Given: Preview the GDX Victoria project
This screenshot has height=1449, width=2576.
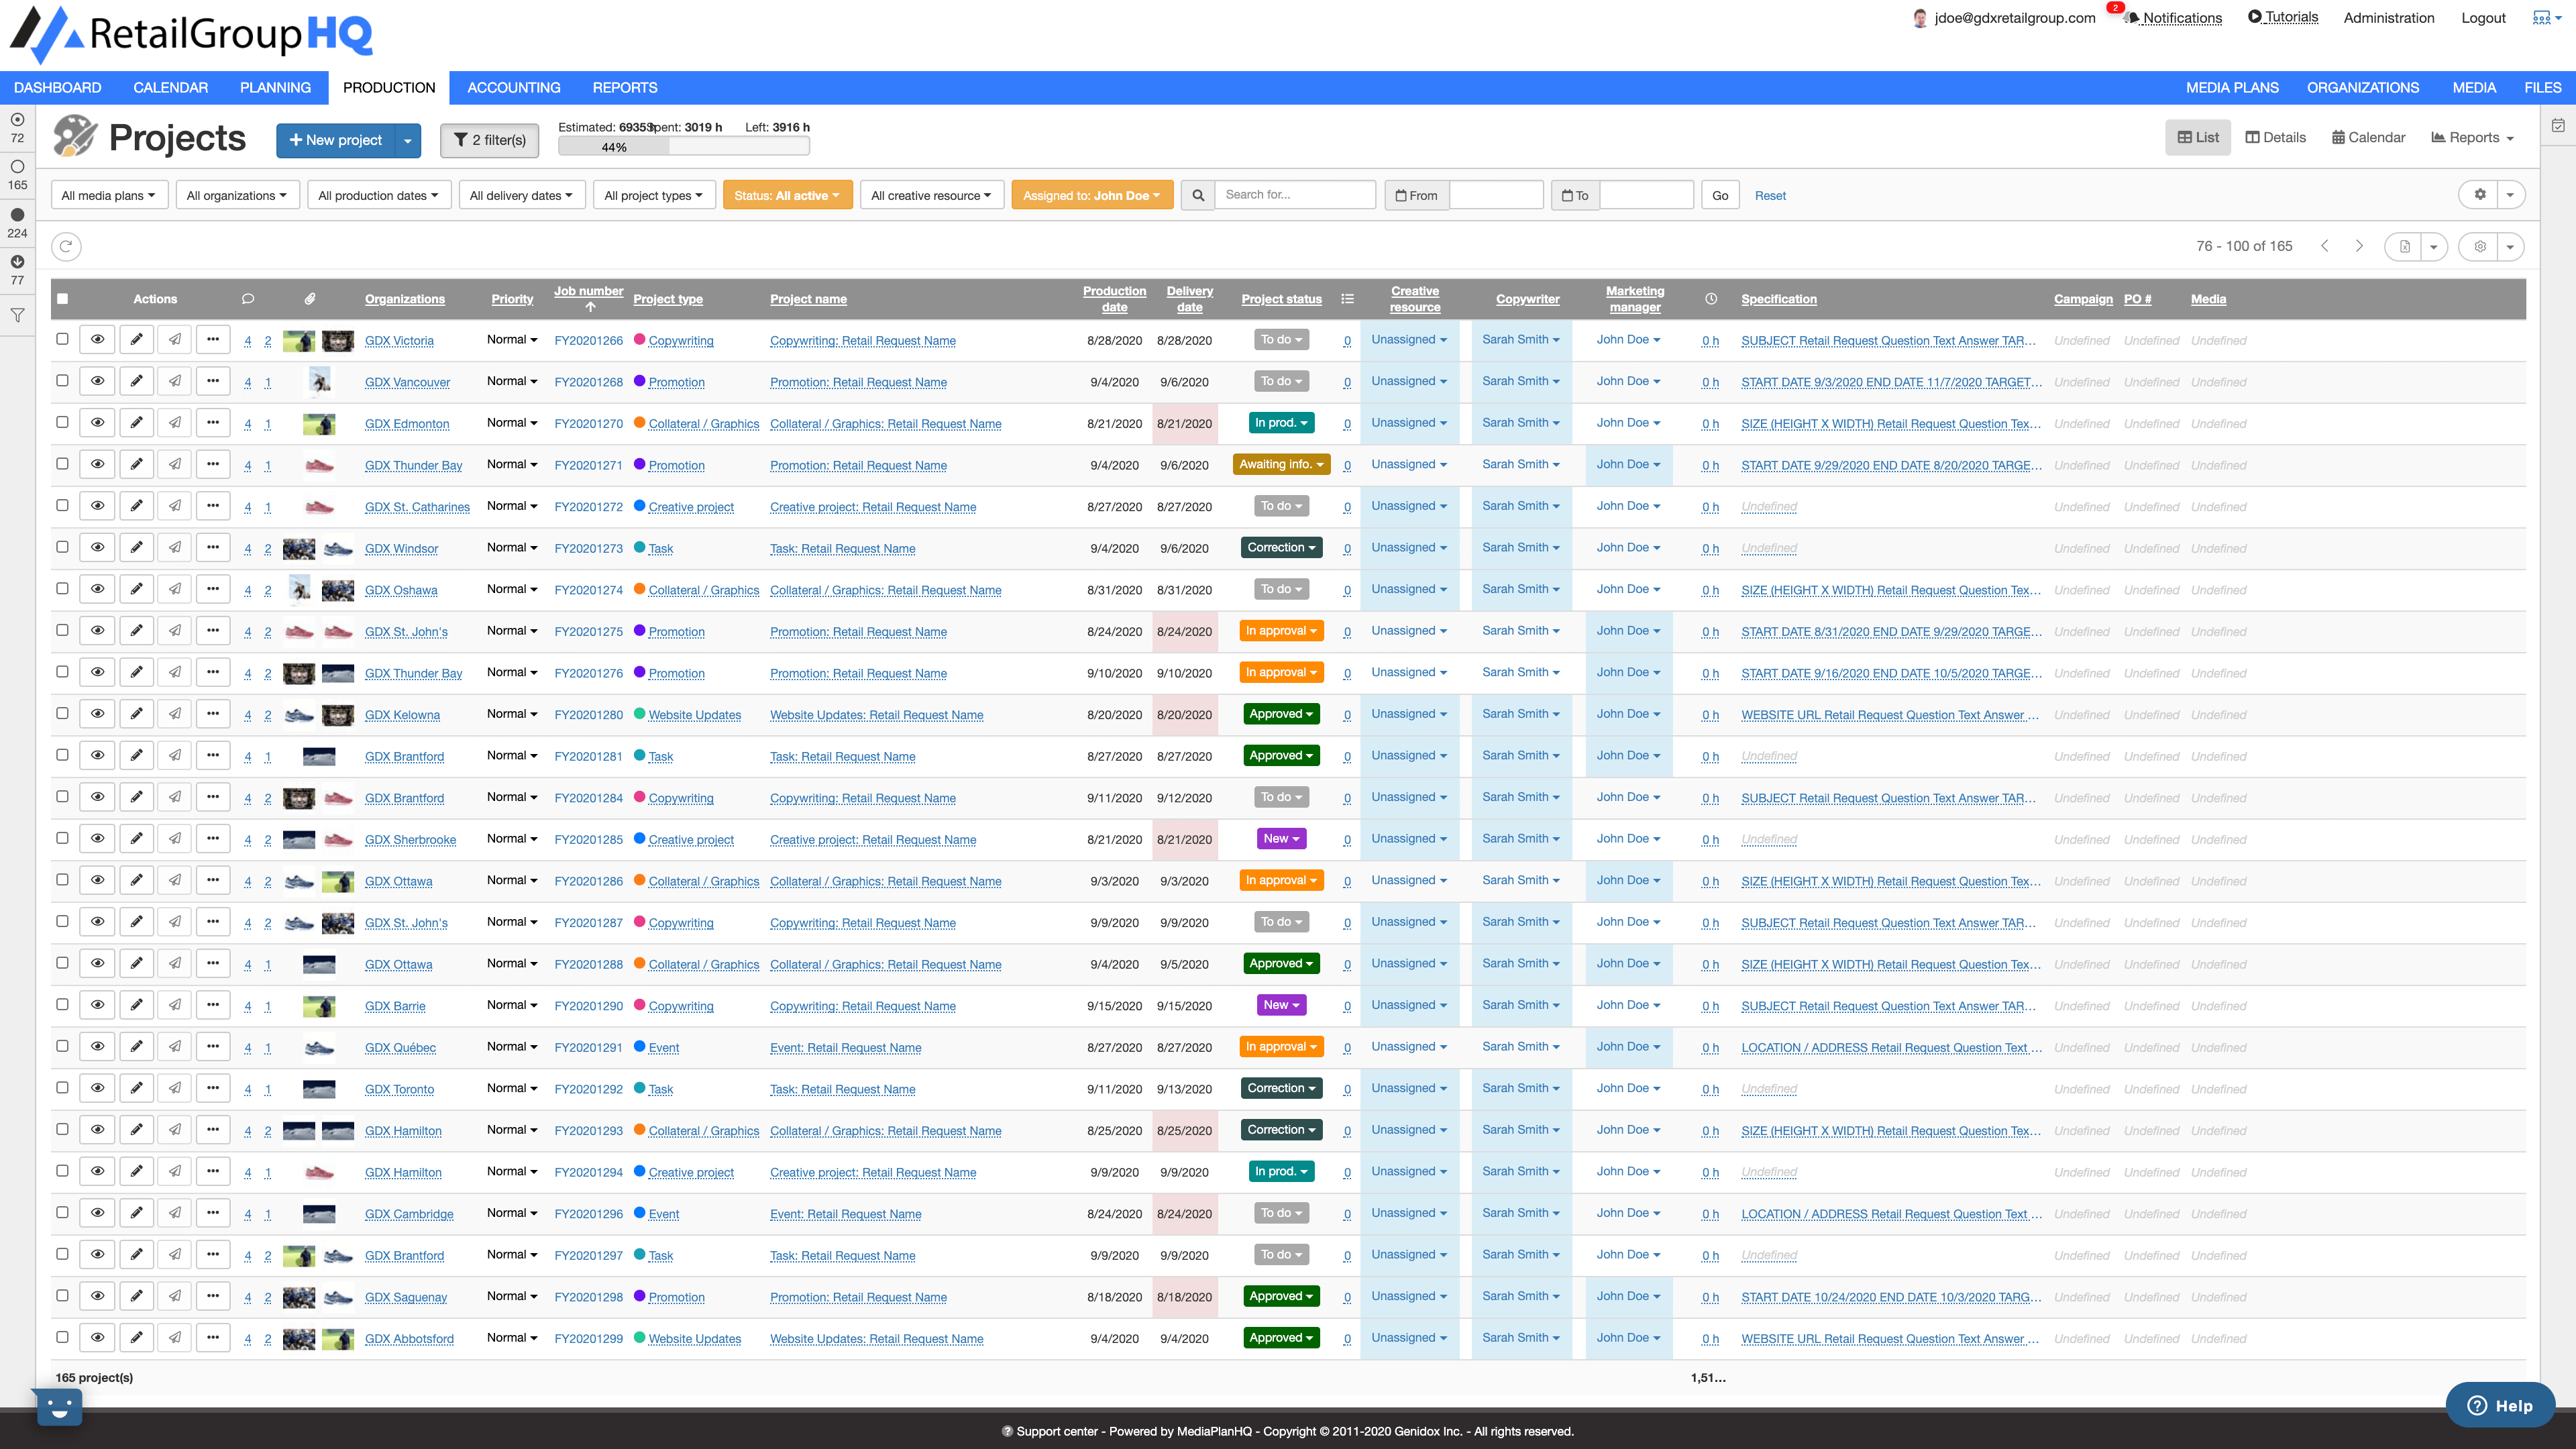Looking at the screenshot, I should [x=97, y=340].
